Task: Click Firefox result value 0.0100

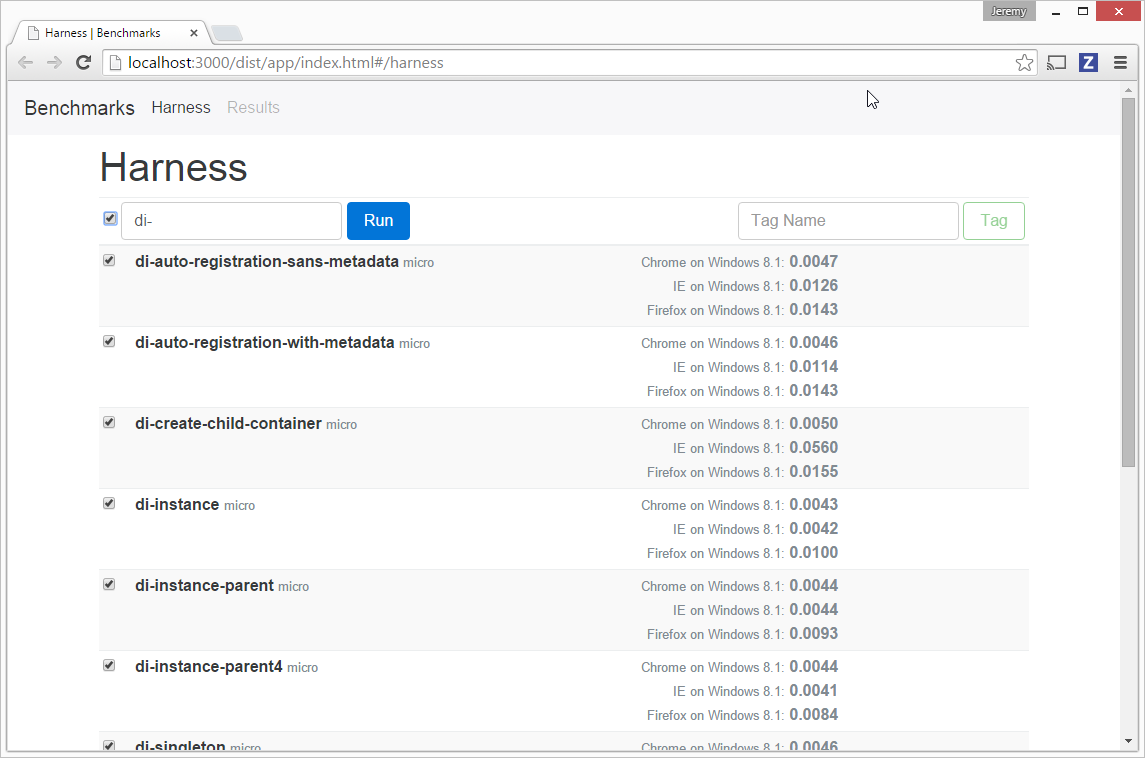Action: [813, 553]
